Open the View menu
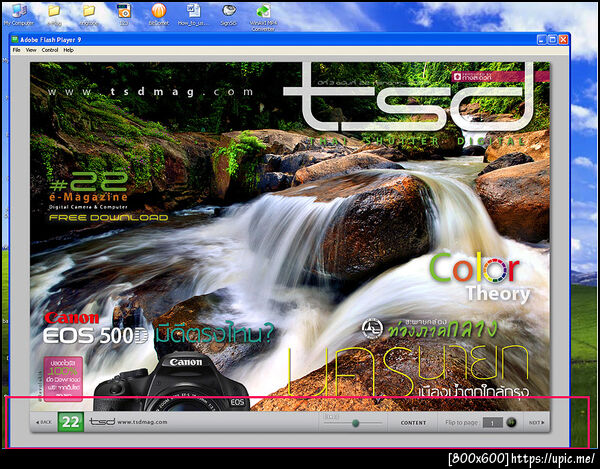 [31, 50]
